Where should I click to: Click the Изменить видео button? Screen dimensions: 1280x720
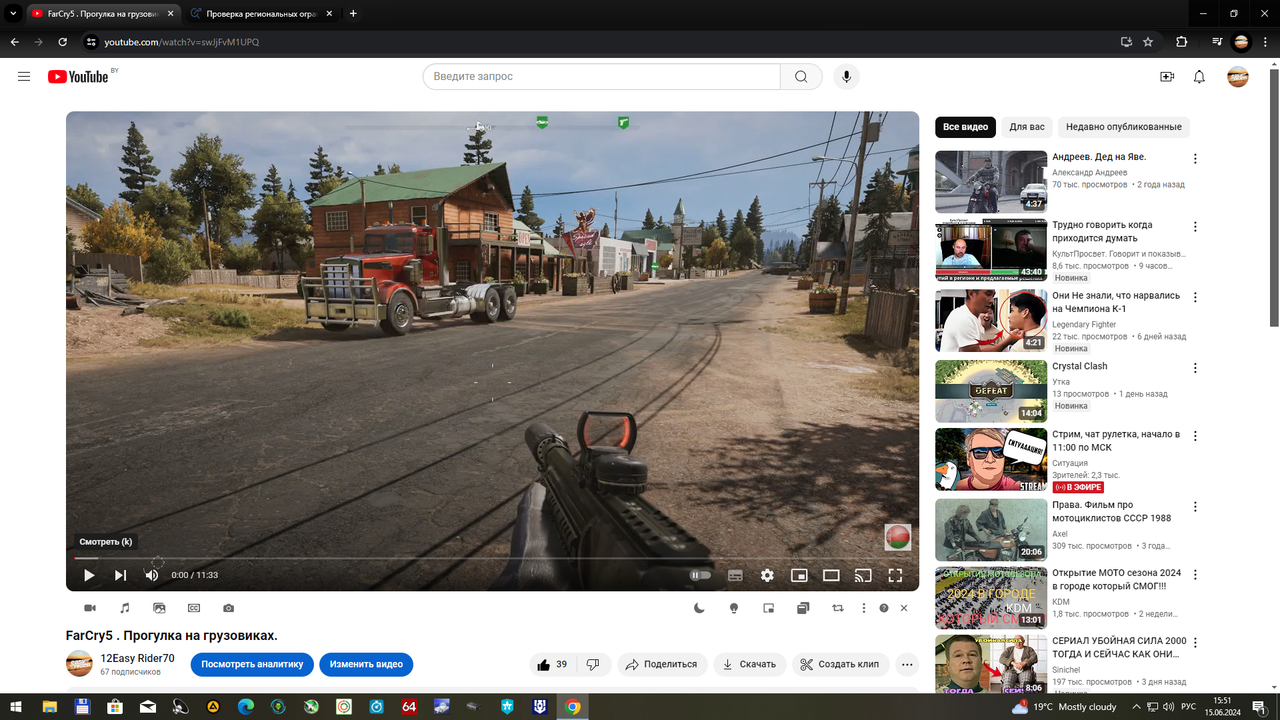tap(366, 664)
